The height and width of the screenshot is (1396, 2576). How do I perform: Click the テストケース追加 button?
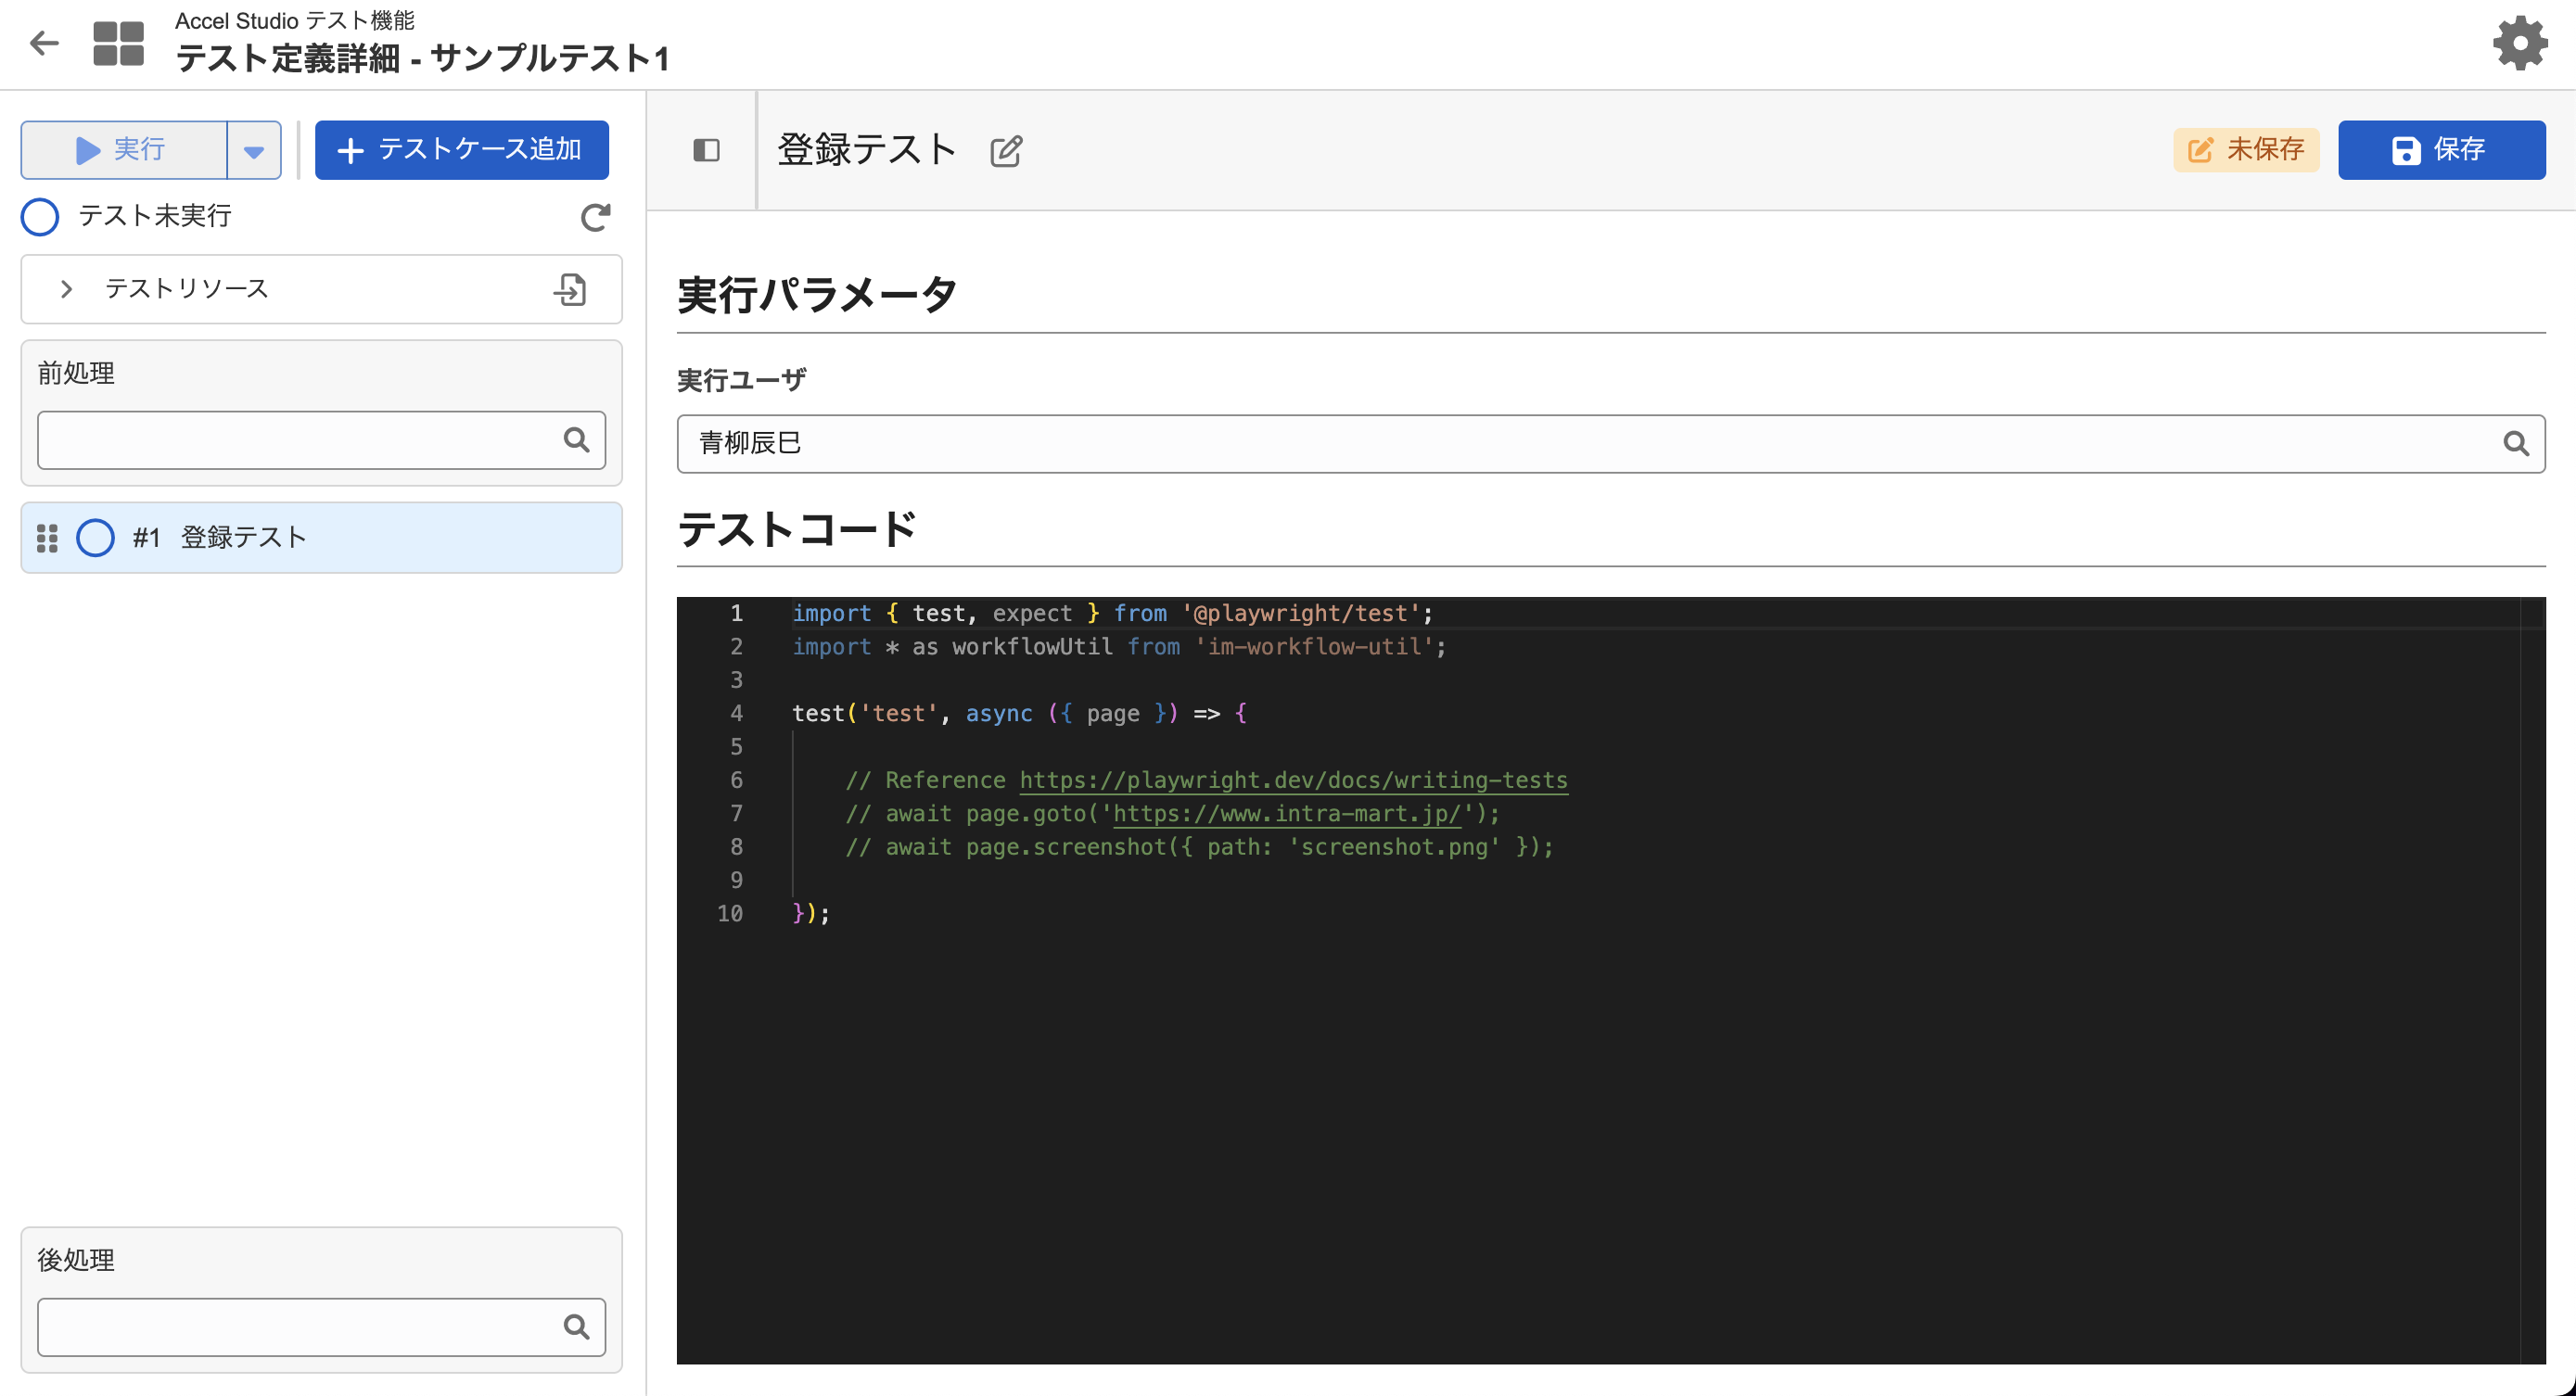(461, 150)
